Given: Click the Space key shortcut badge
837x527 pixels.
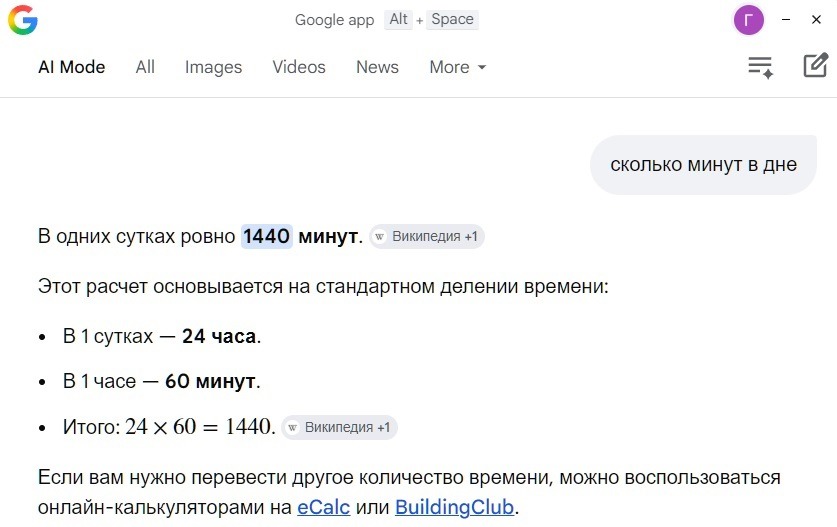Looking at the screenshot, I should (x=452, y=20).
